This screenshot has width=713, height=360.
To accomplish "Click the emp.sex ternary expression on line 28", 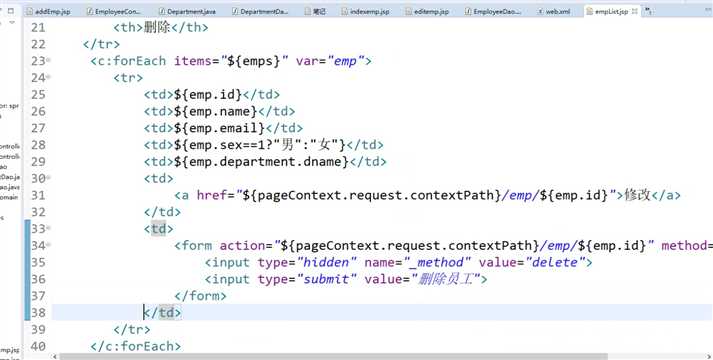I will coord(260,145).
